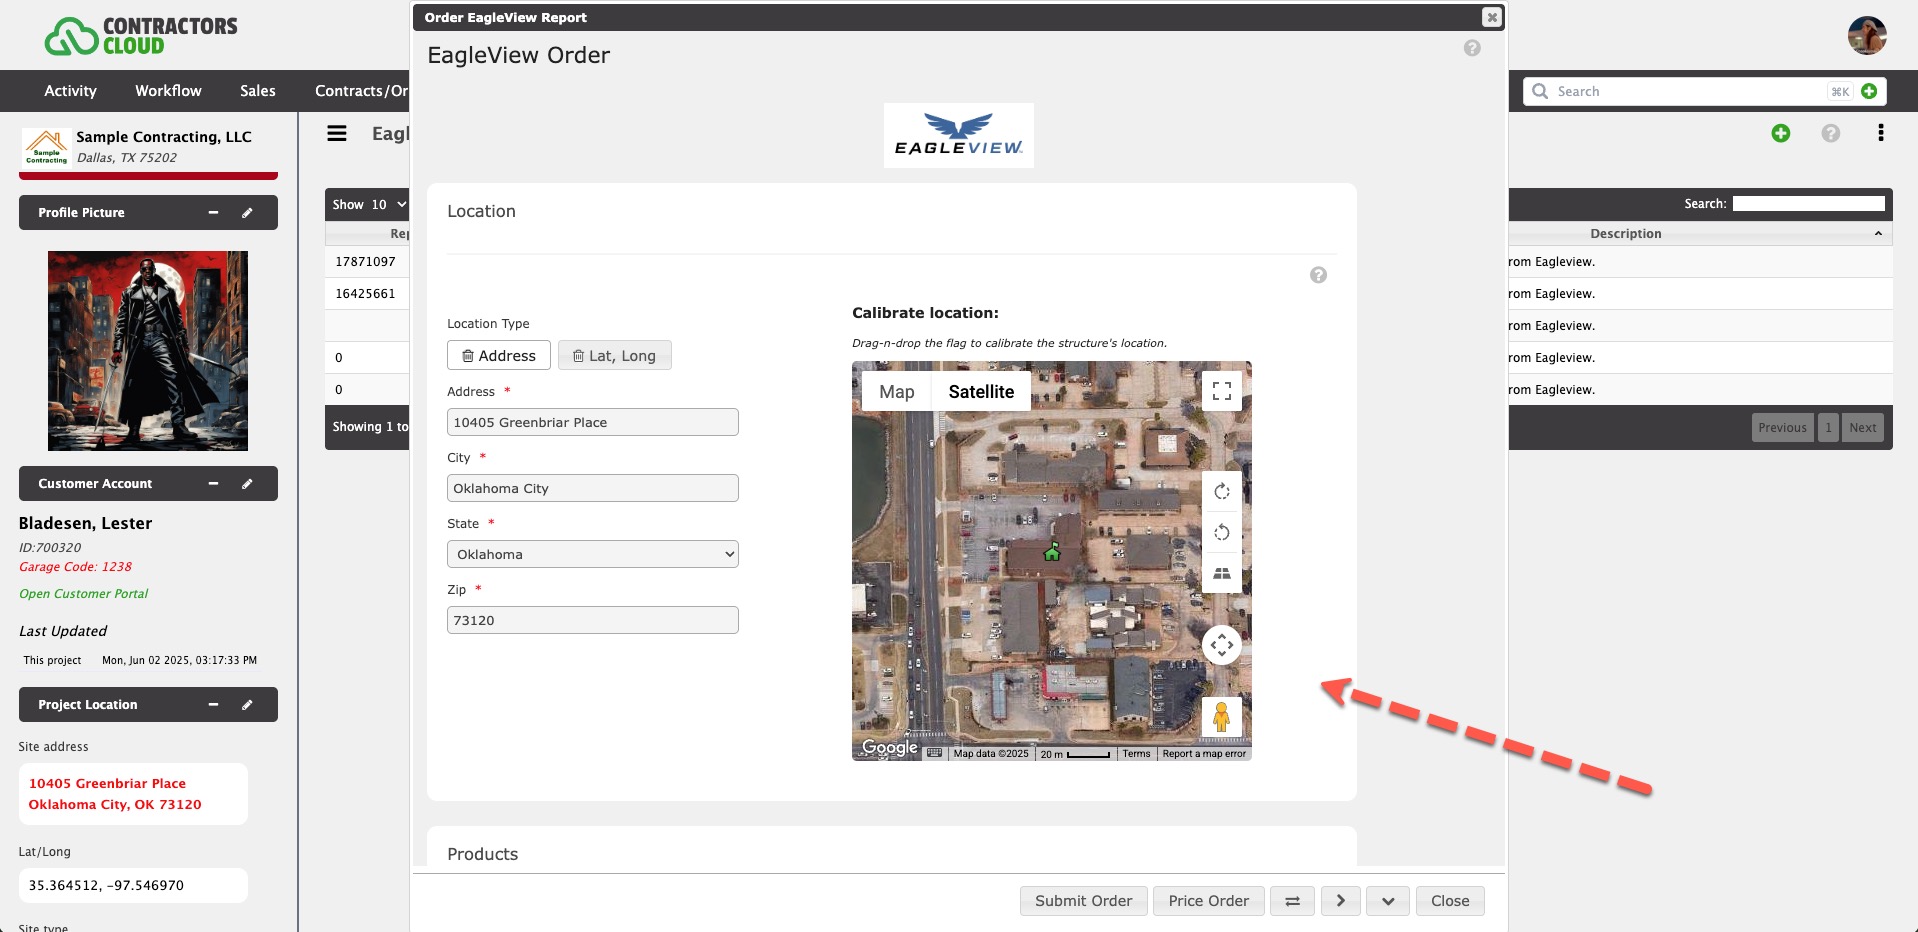Go to page 1 of table
Image resolution: width=1918 pixels, height=932 pixels.
pos(1828,428)
